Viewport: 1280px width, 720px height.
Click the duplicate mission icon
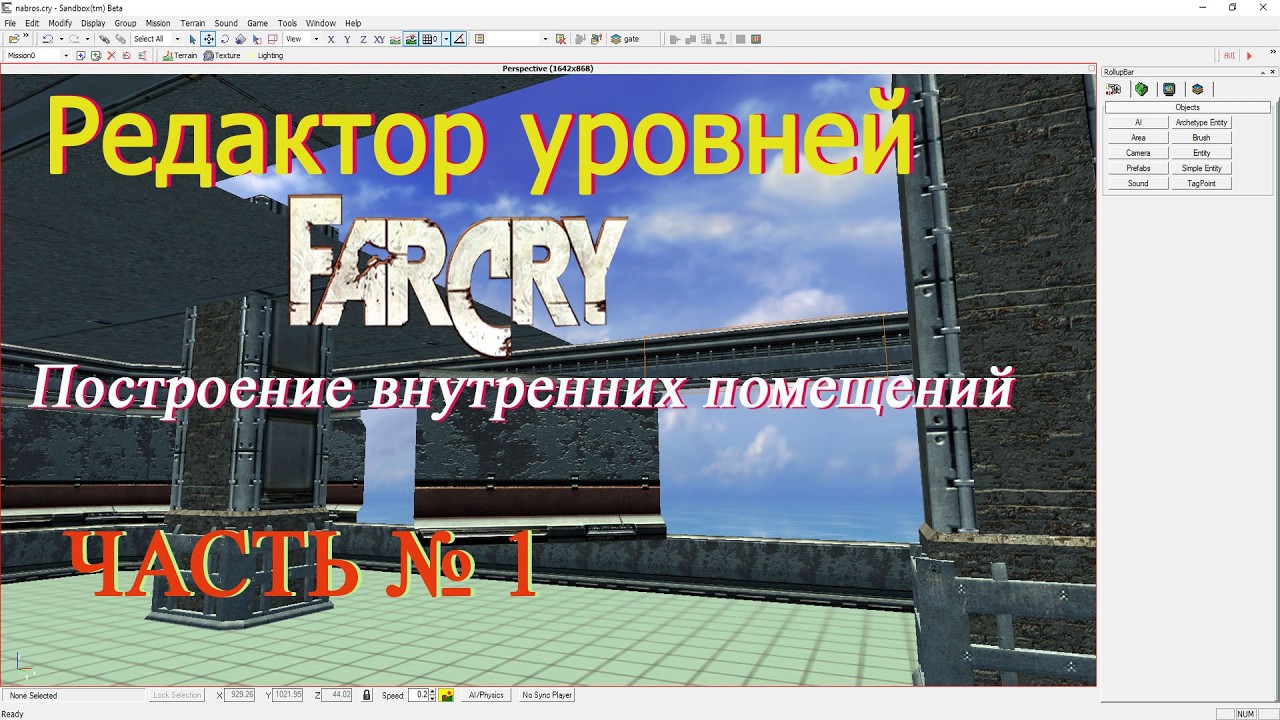click(96, 56)
